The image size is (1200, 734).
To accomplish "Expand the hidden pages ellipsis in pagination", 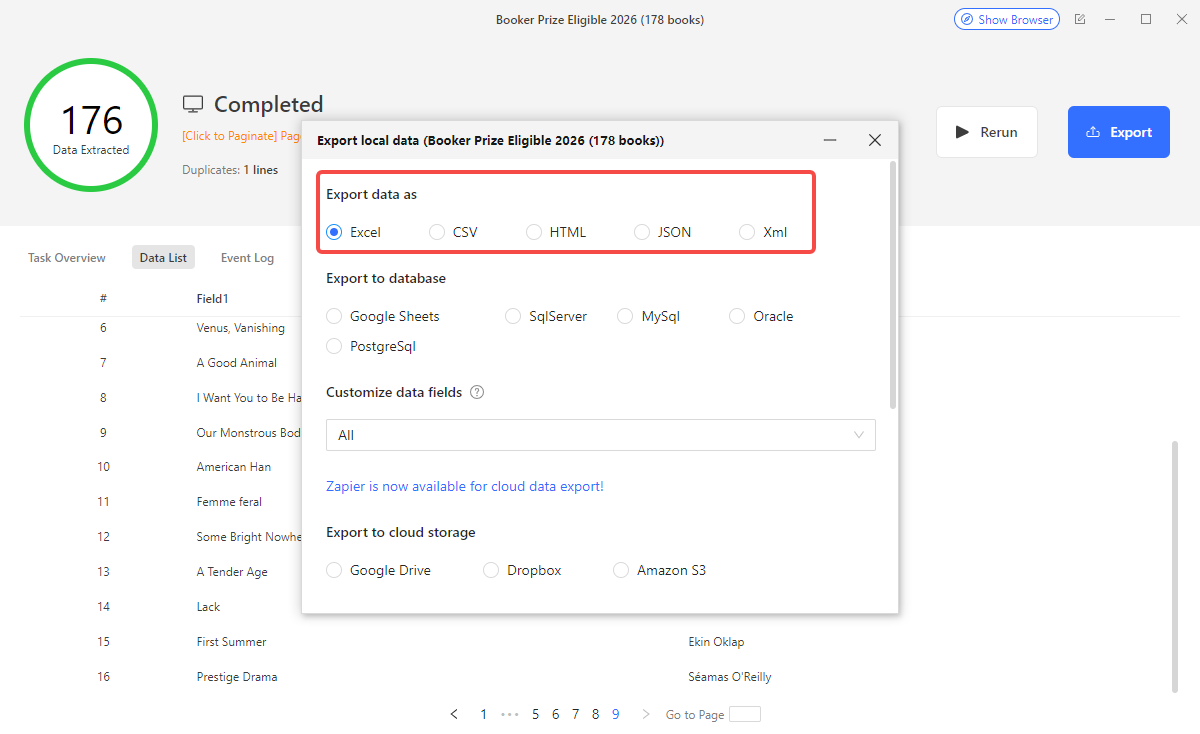I will (x=509, y=714).
